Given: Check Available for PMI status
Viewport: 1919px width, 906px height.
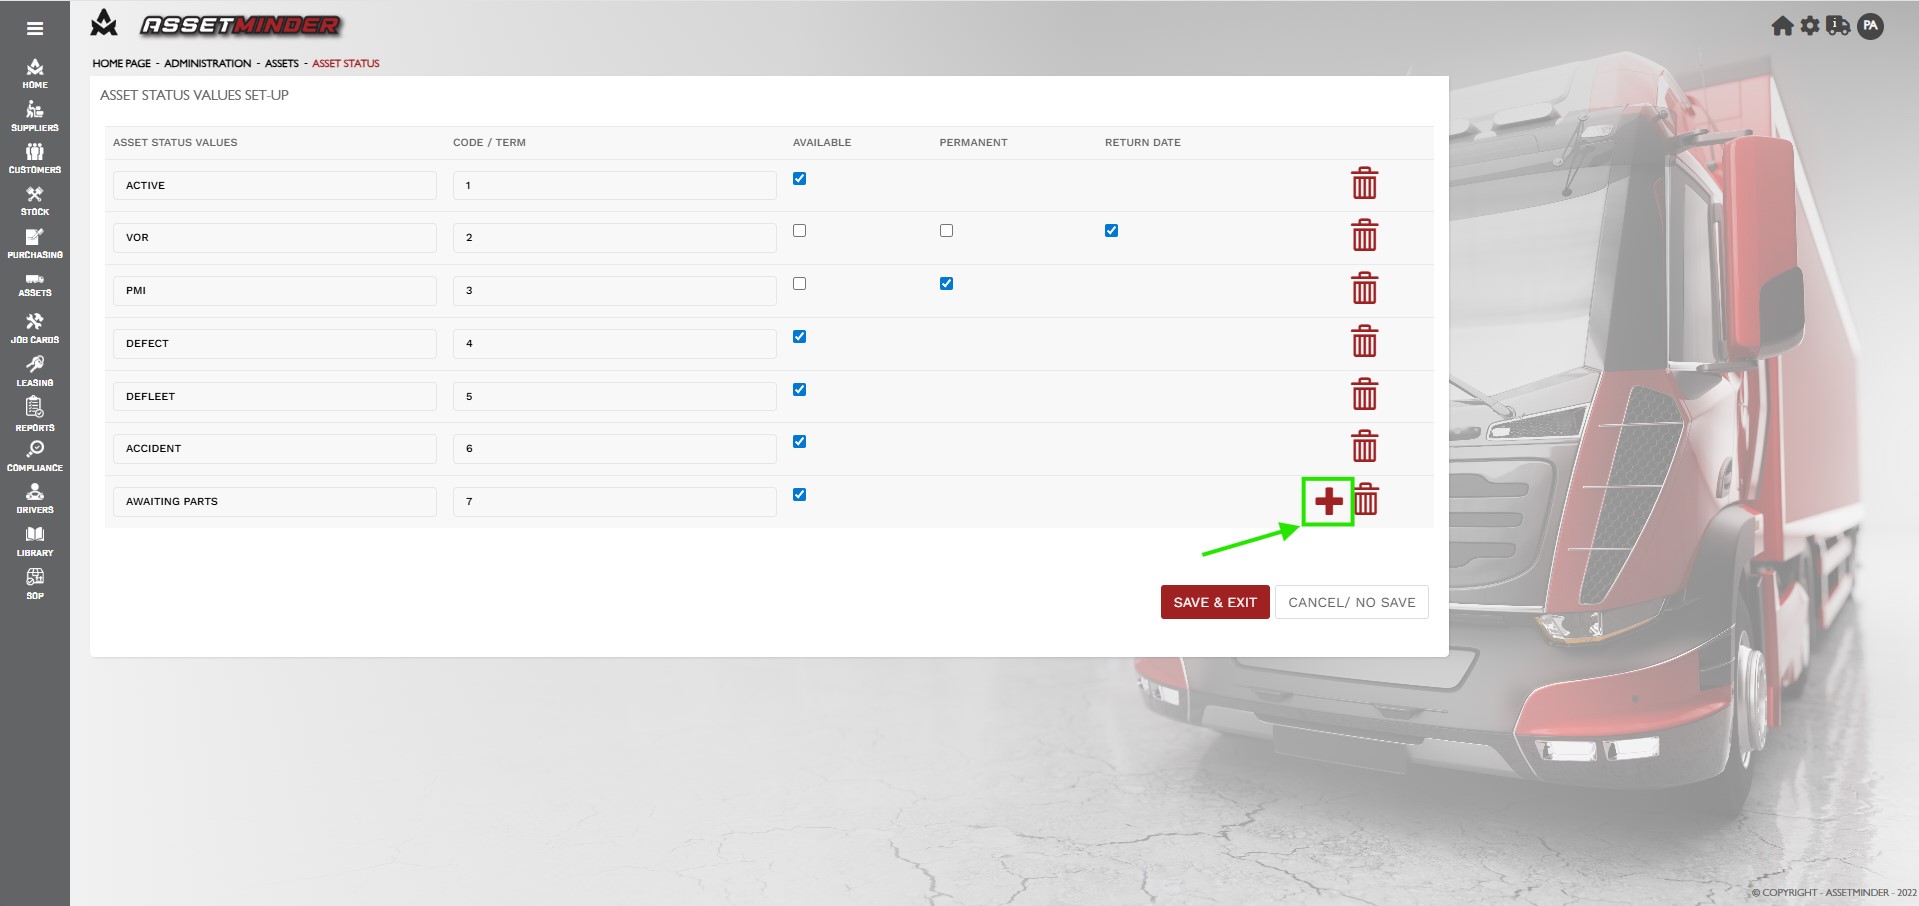Looking at the screenshot, I should pyautogui.click(x=799, y=284).
